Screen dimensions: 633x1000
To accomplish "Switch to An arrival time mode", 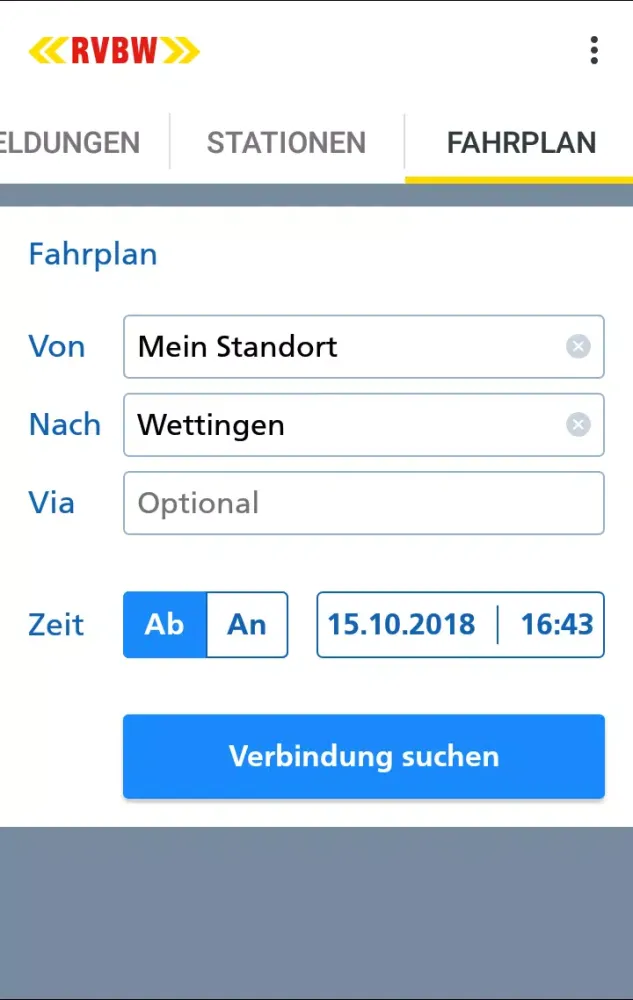I will 247,625.
